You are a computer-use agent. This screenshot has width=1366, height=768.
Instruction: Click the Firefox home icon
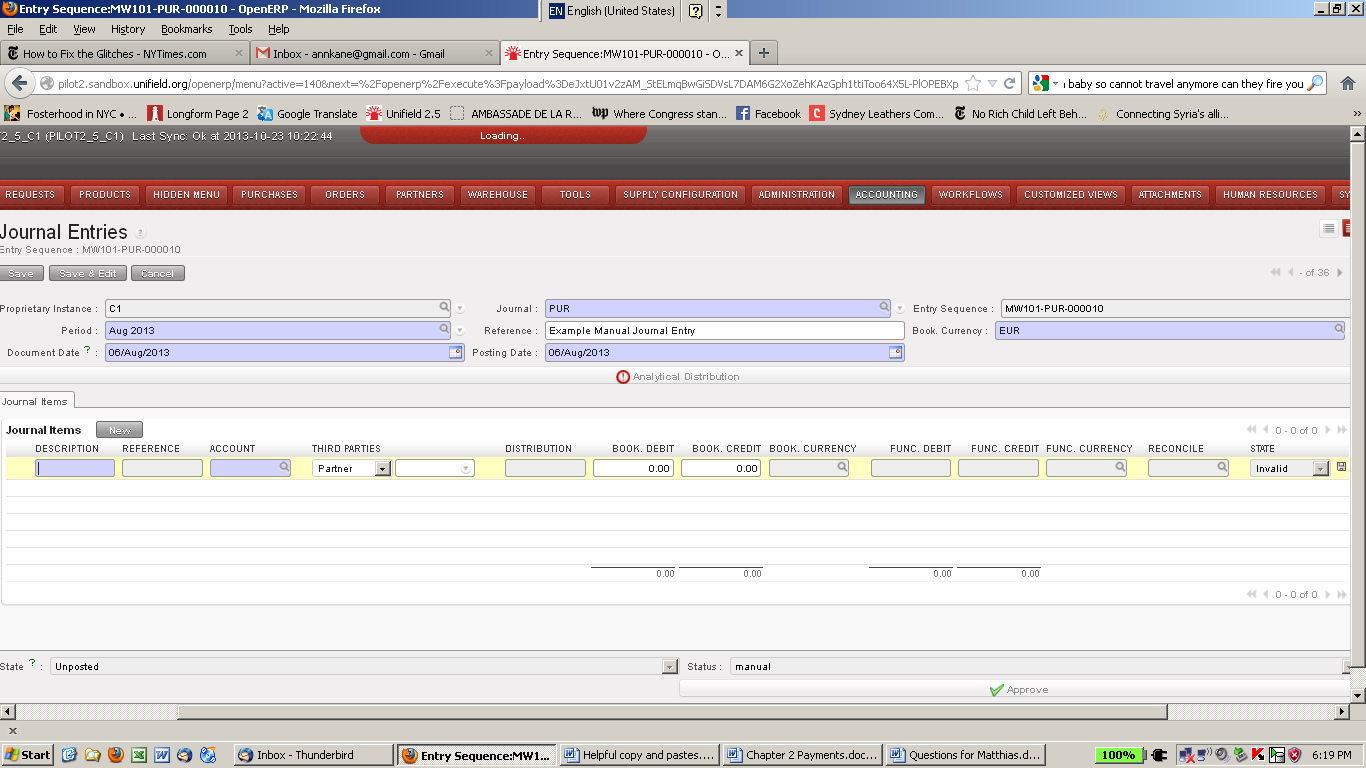pos(1347,84)
